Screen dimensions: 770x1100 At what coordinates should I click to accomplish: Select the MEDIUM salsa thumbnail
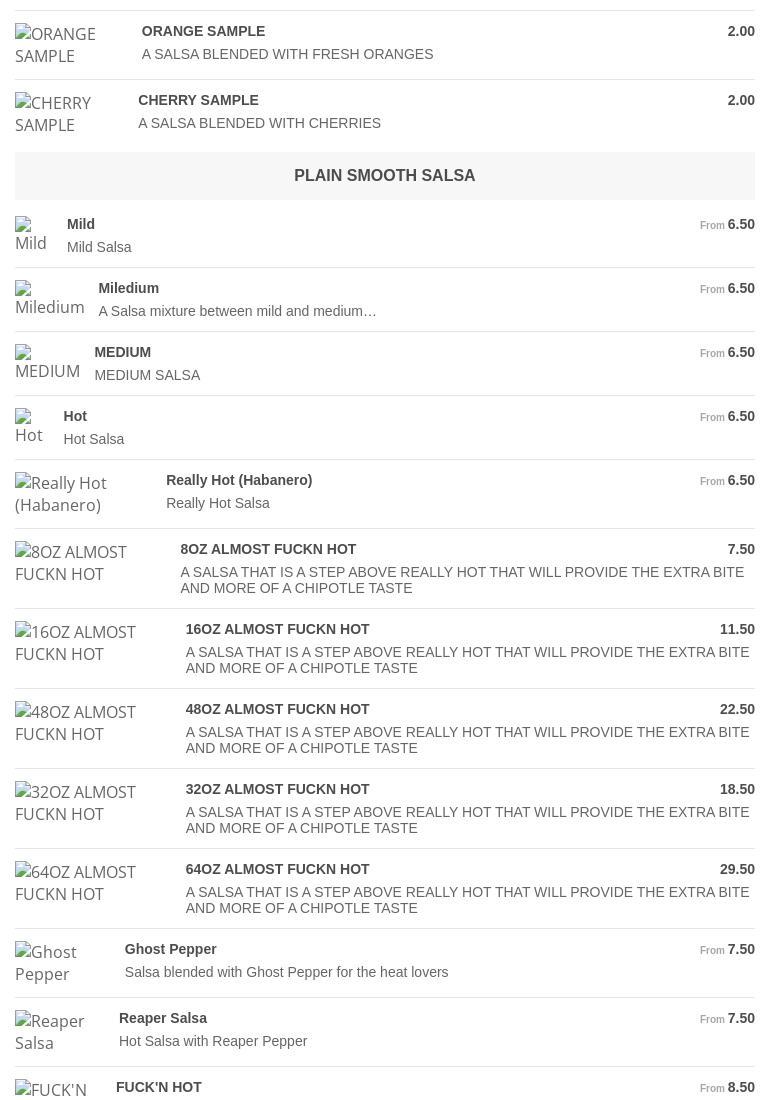[x=47, y=363]
